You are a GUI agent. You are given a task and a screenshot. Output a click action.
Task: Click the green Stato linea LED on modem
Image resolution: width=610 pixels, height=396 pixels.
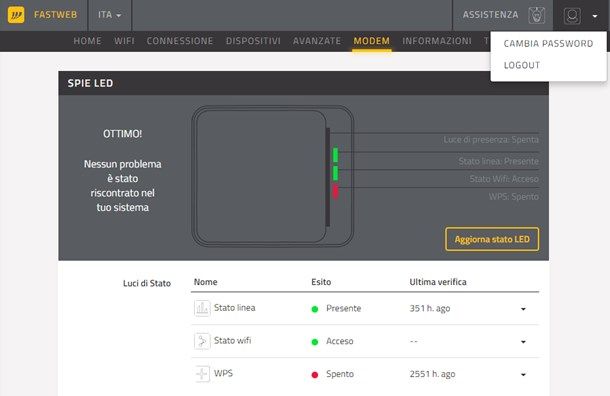click(x=335, y=155)
